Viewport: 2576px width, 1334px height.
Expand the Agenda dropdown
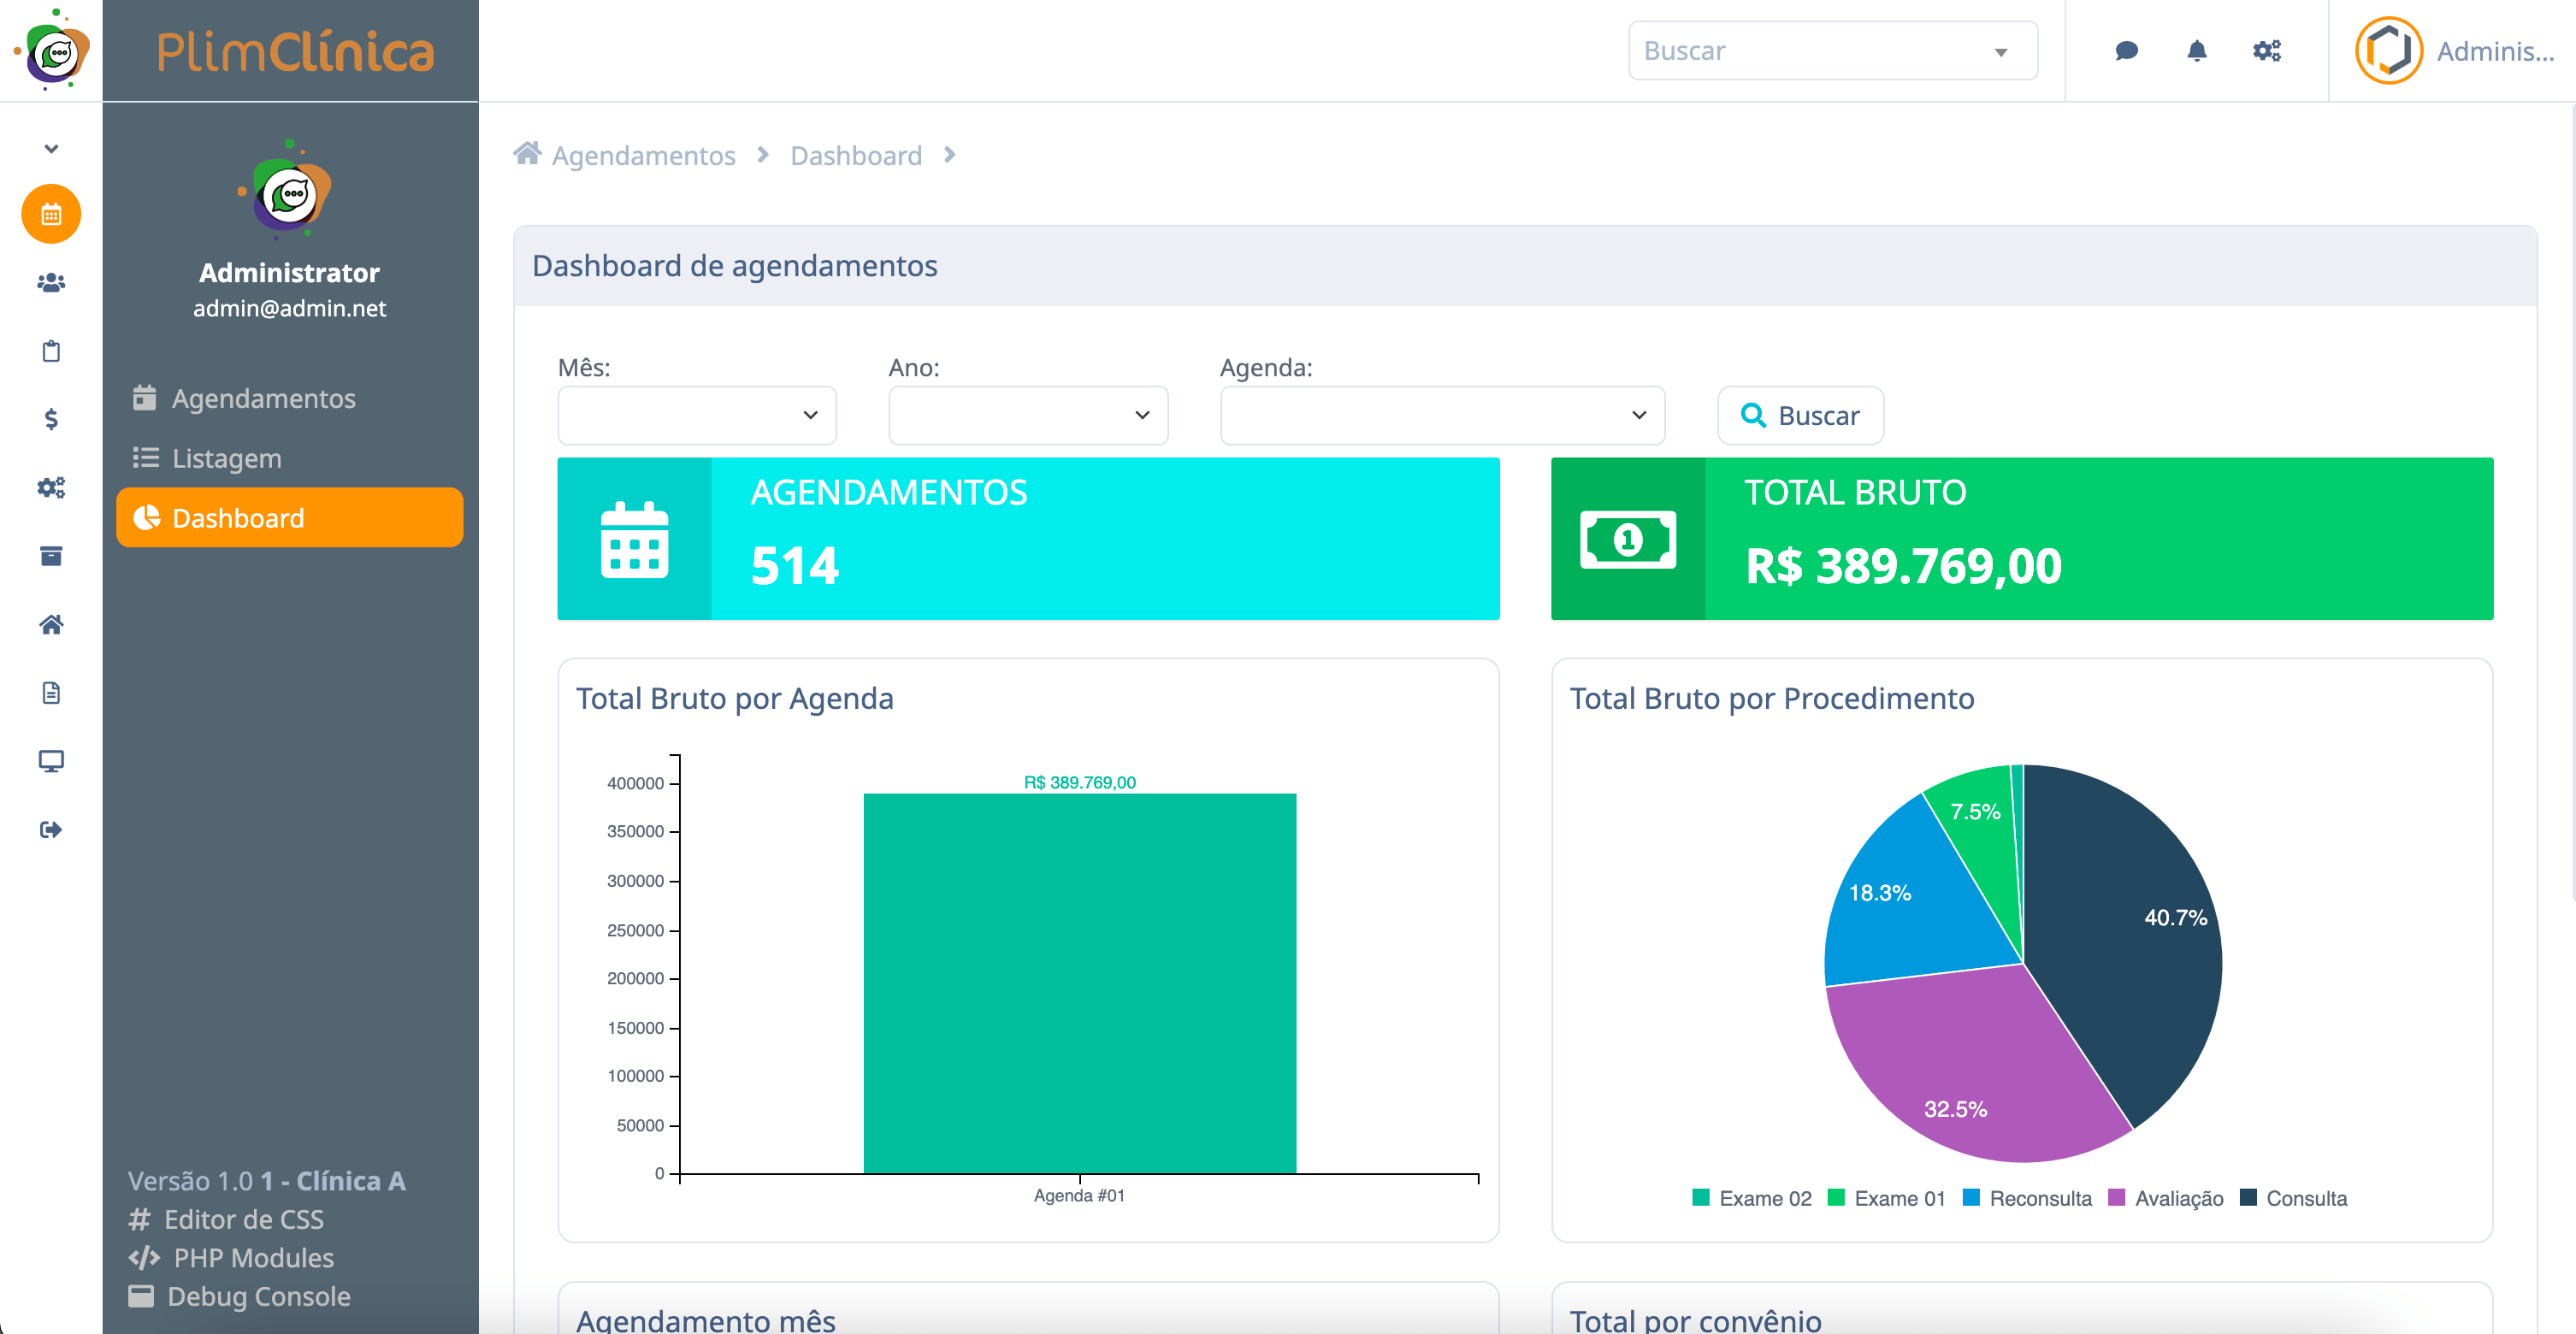1442,415
